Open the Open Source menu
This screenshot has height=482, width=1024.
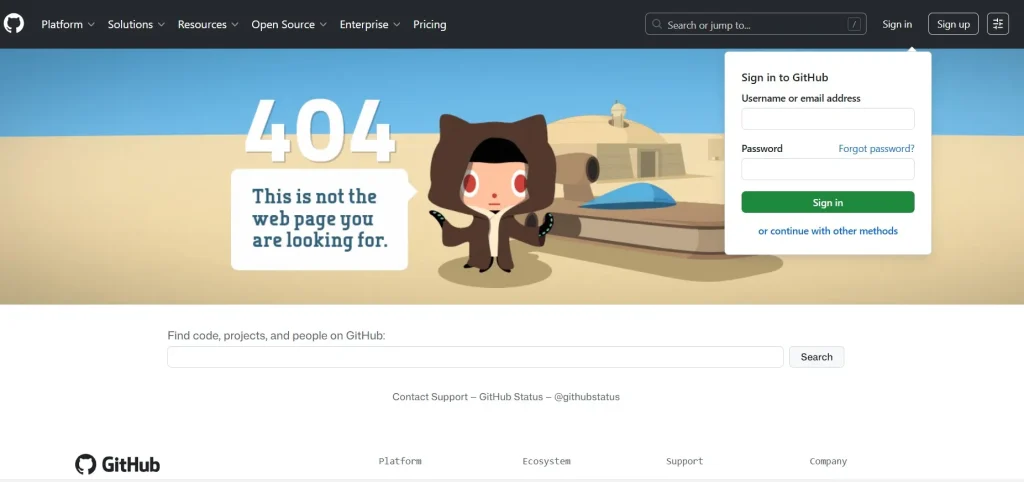tap(289, 24)
